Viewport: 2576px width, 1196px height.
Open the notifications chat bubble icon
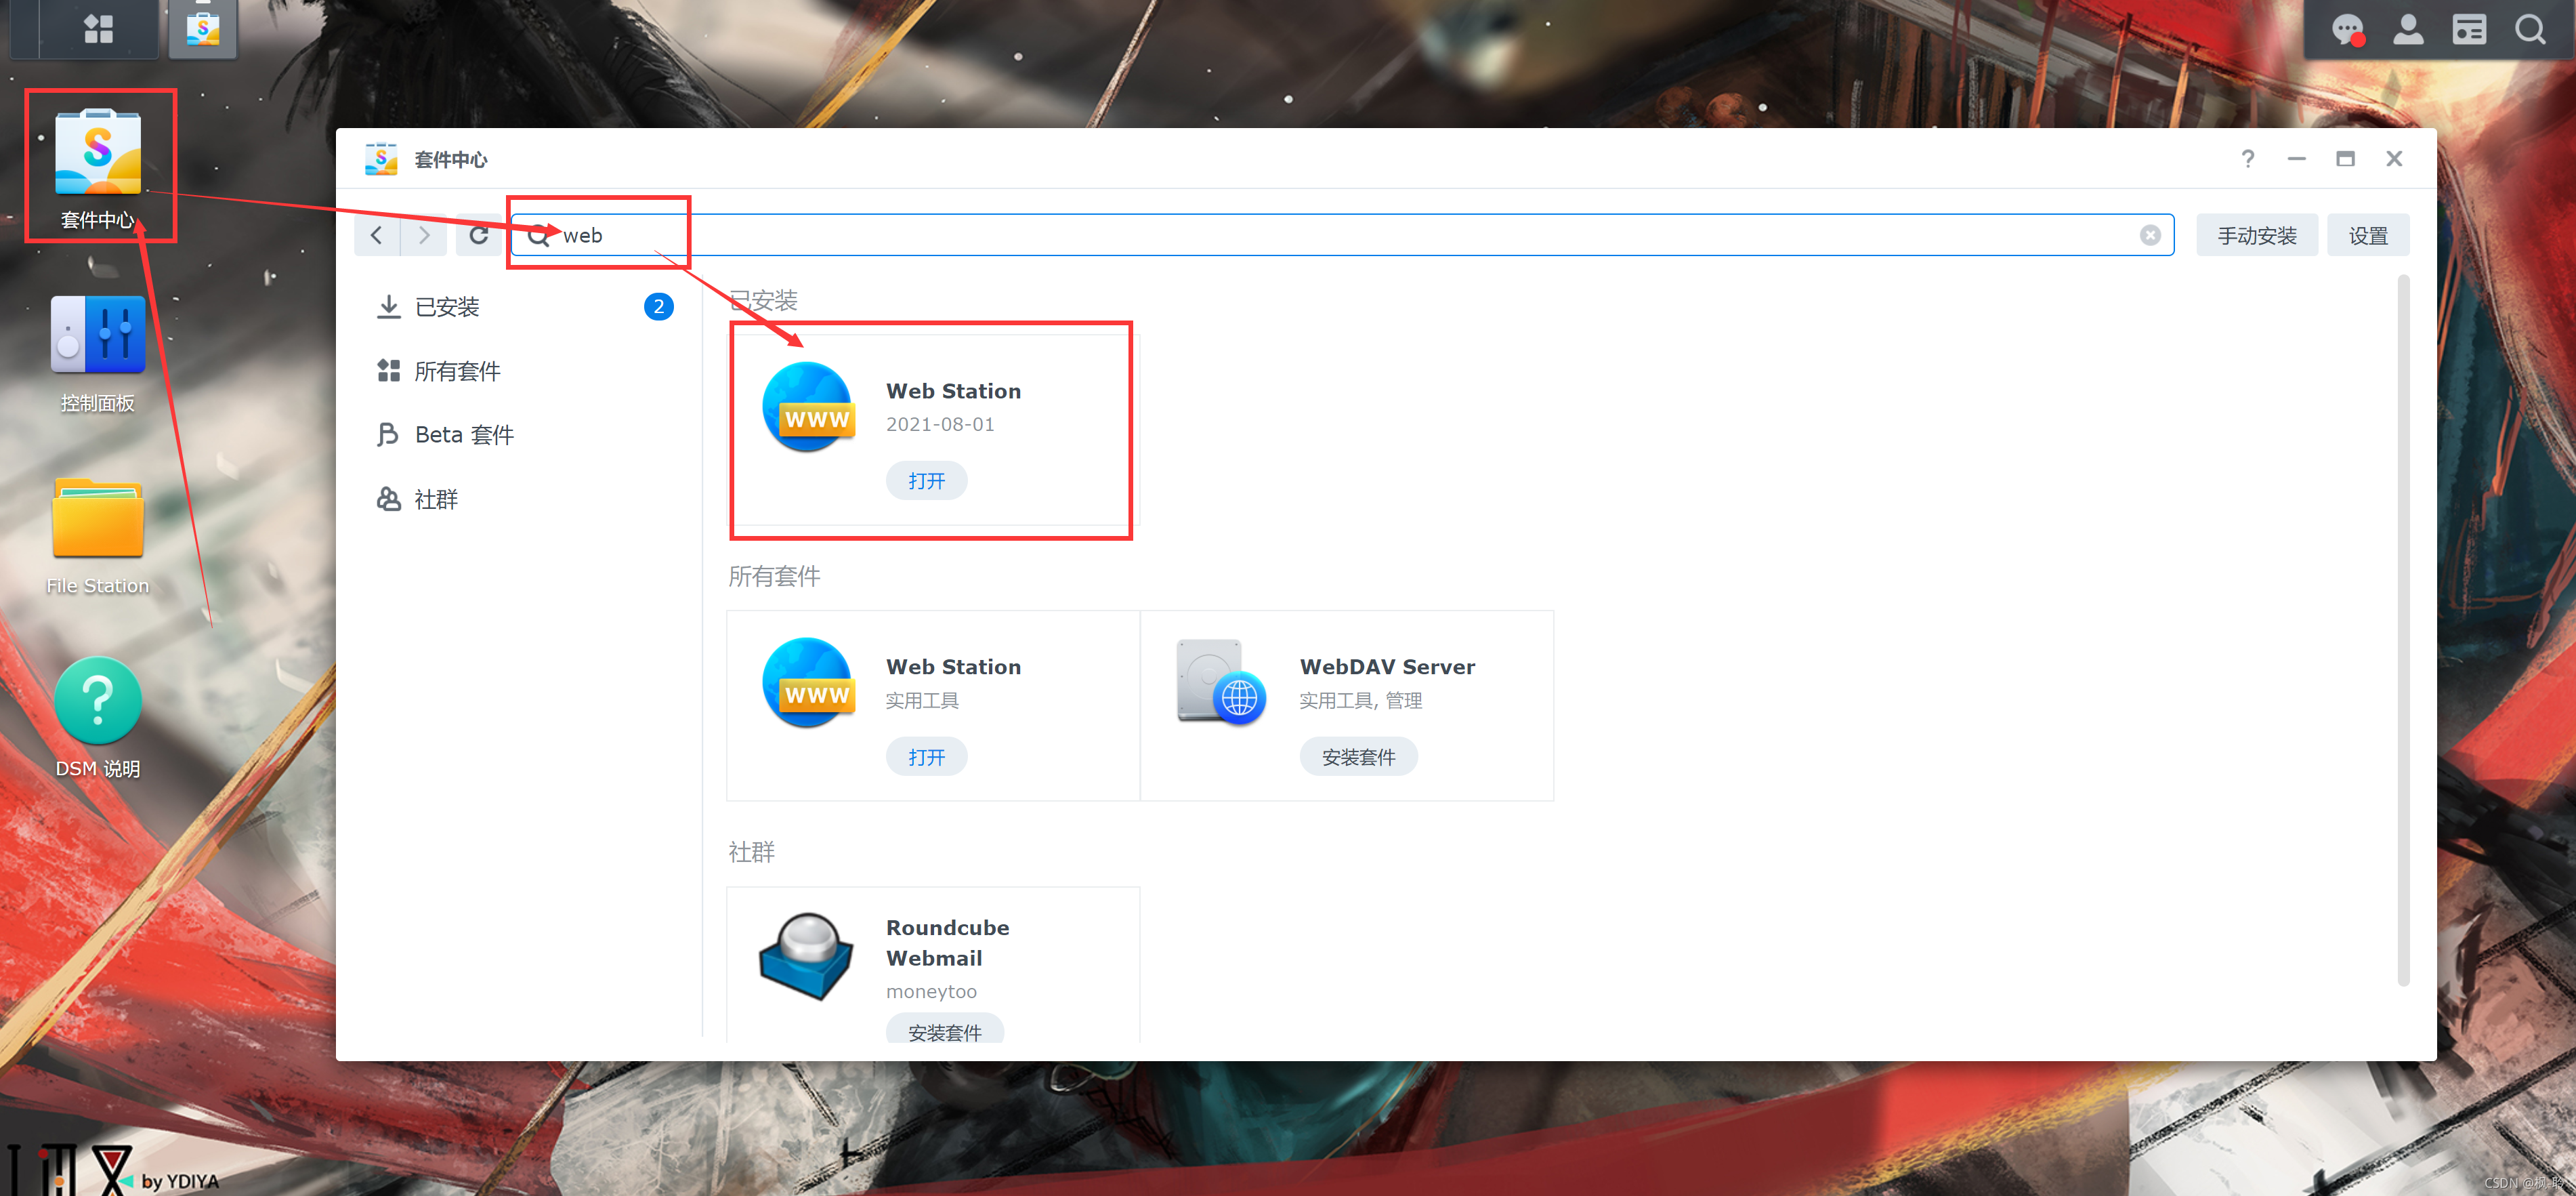[2347, 30]
